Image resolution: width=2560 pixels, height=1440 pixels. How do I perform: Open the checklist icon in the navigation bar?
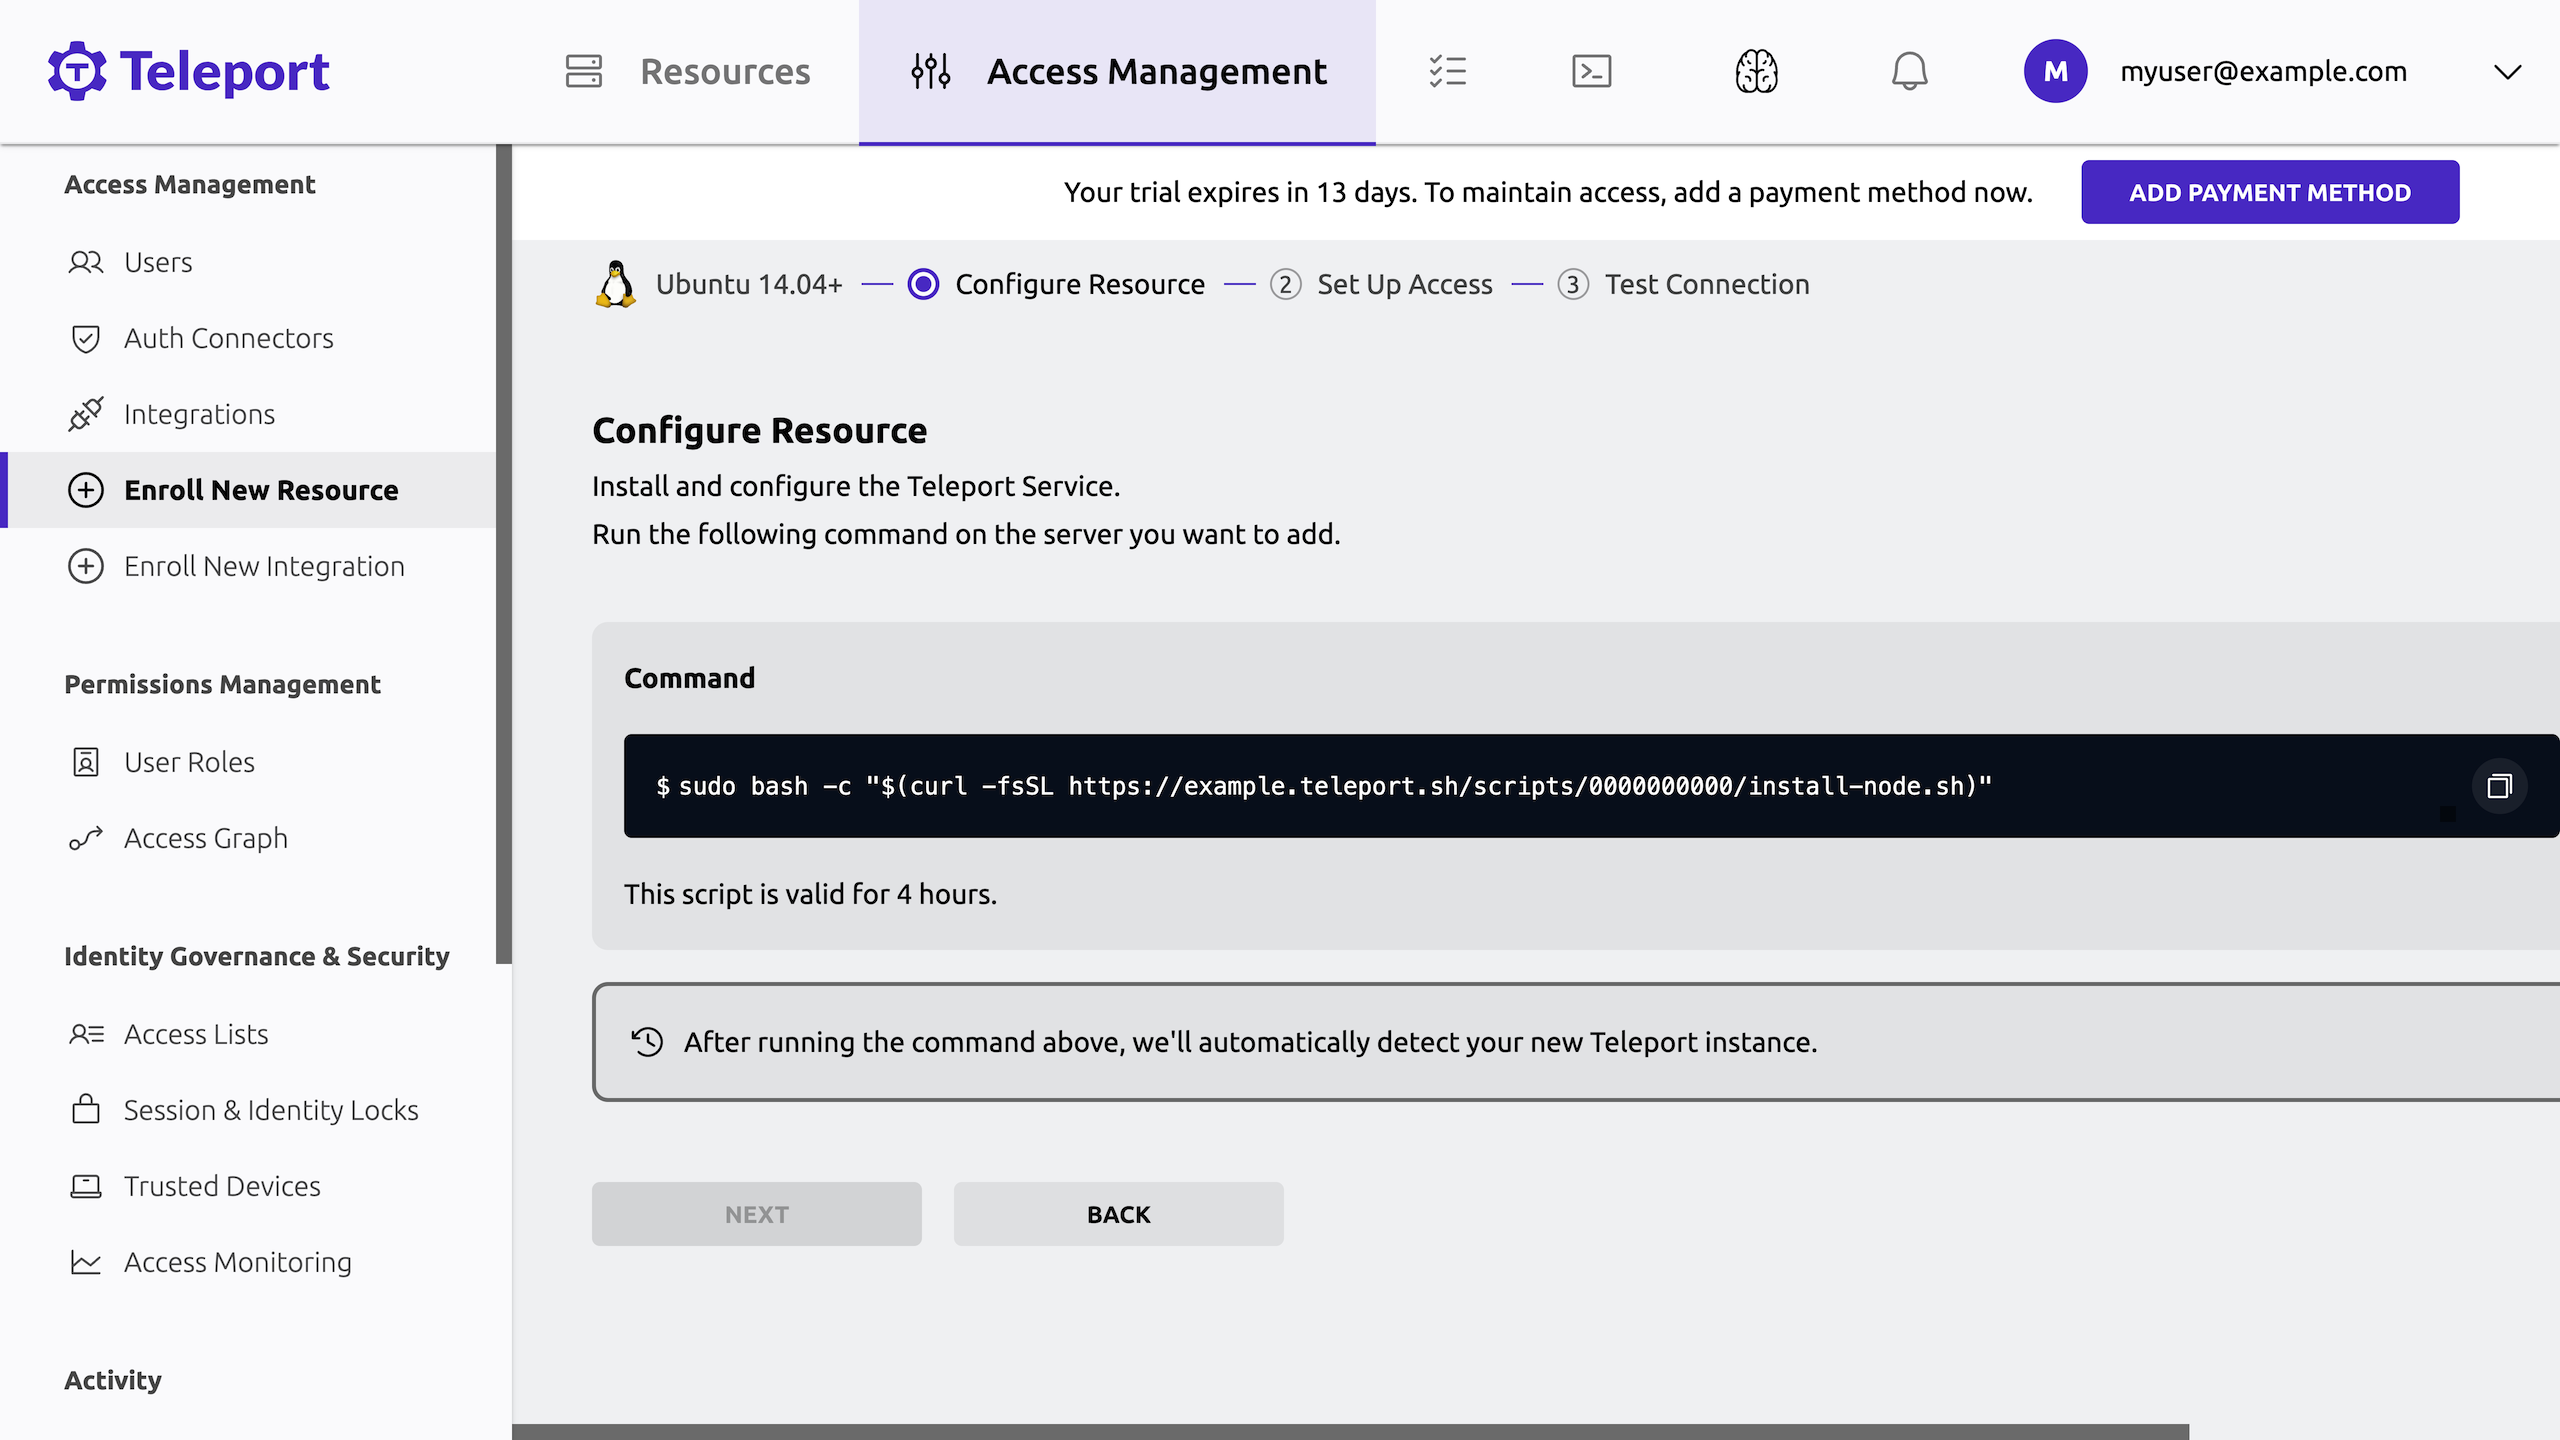pyautogui.click(x=1449, y=71)
